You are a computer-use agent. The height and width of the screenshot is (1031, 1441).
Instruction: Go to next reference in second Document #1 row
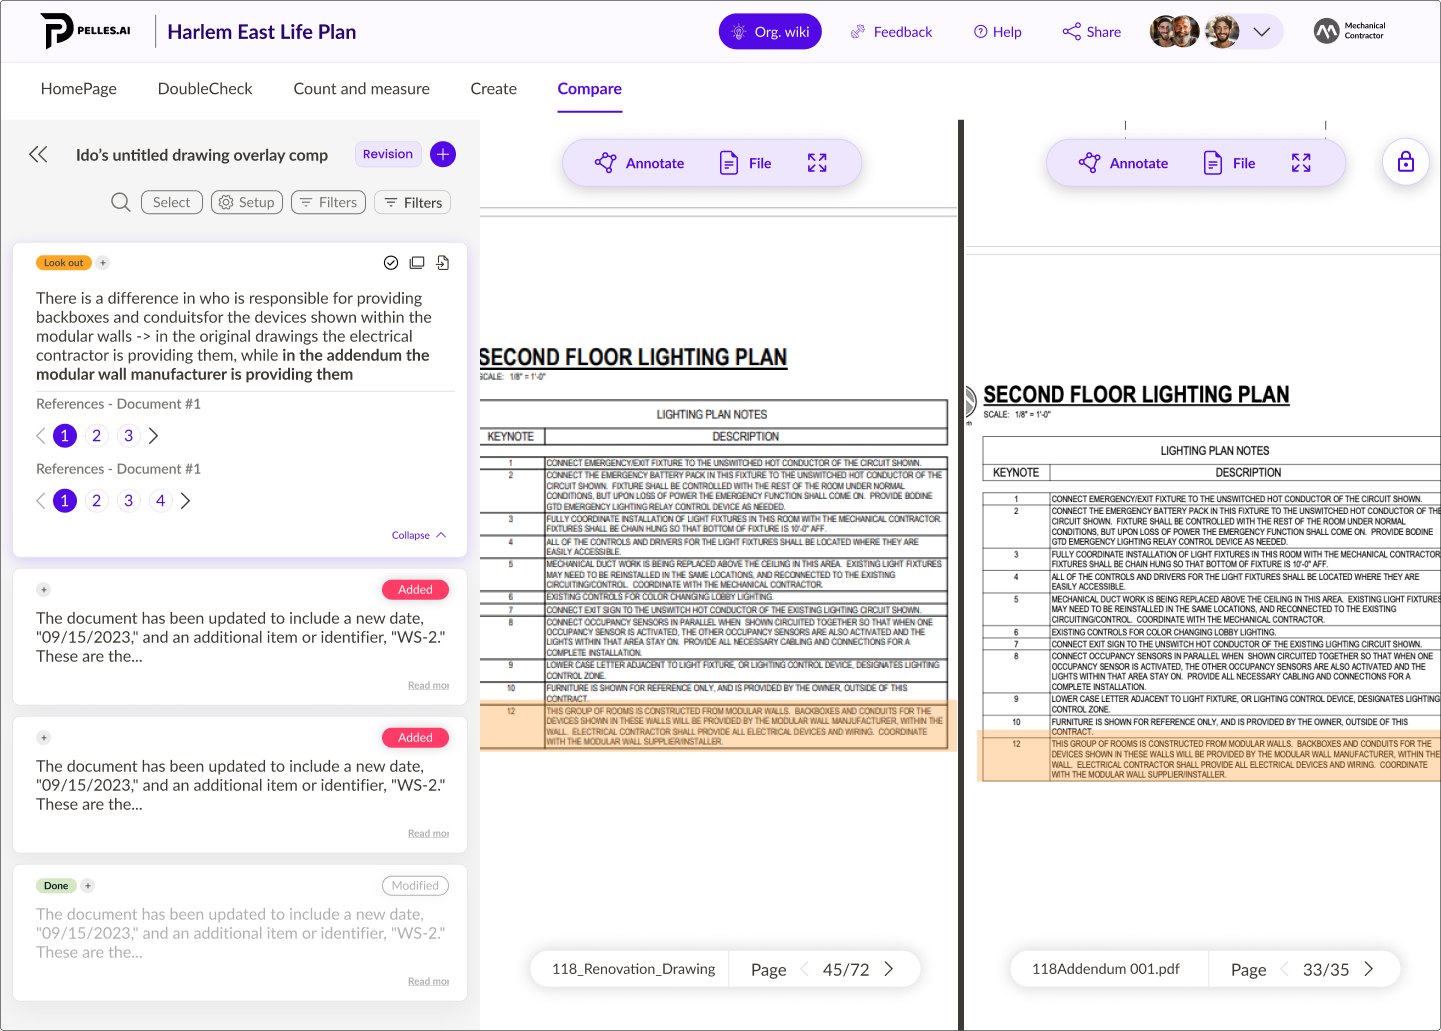tap(185, 501)
